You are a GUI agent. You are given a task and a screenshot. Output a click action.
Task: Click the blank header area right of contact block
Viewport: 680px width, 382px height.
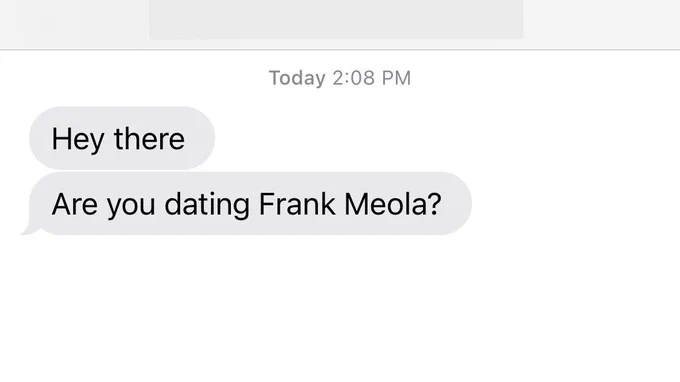[x=601, y=22]
